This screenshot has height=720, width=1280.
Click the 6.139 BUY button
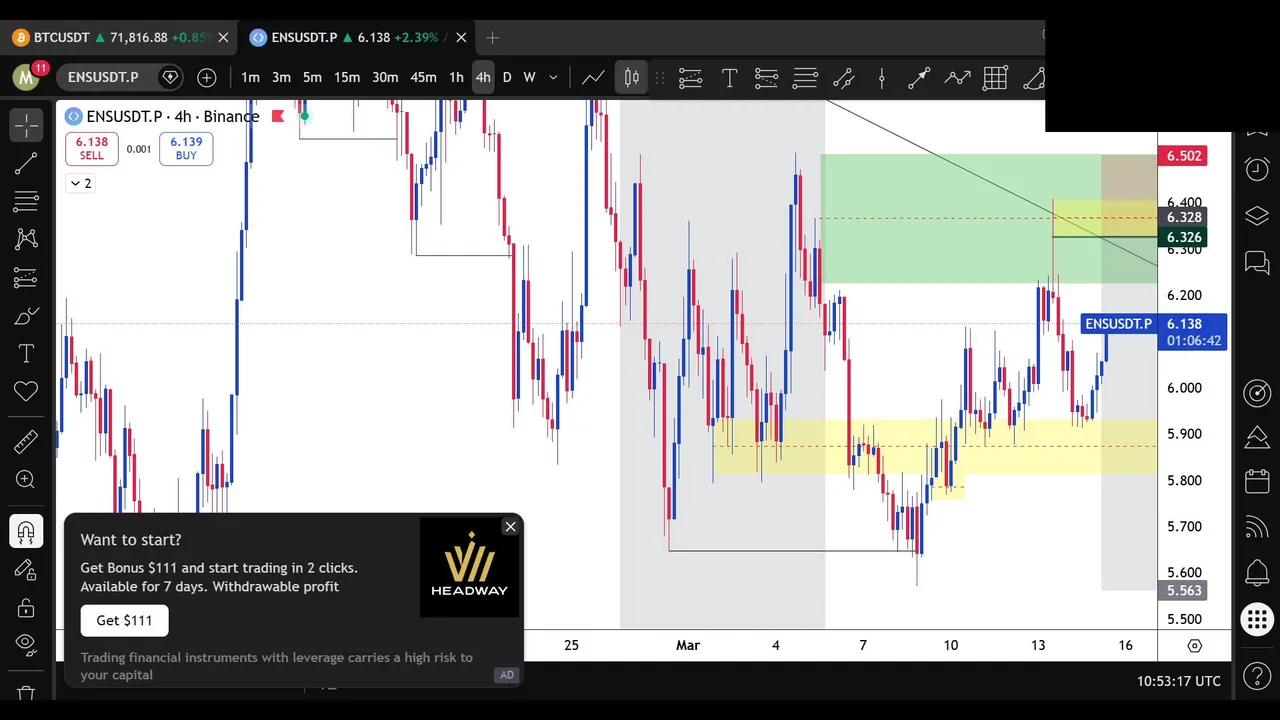click(x=186, y=148)
